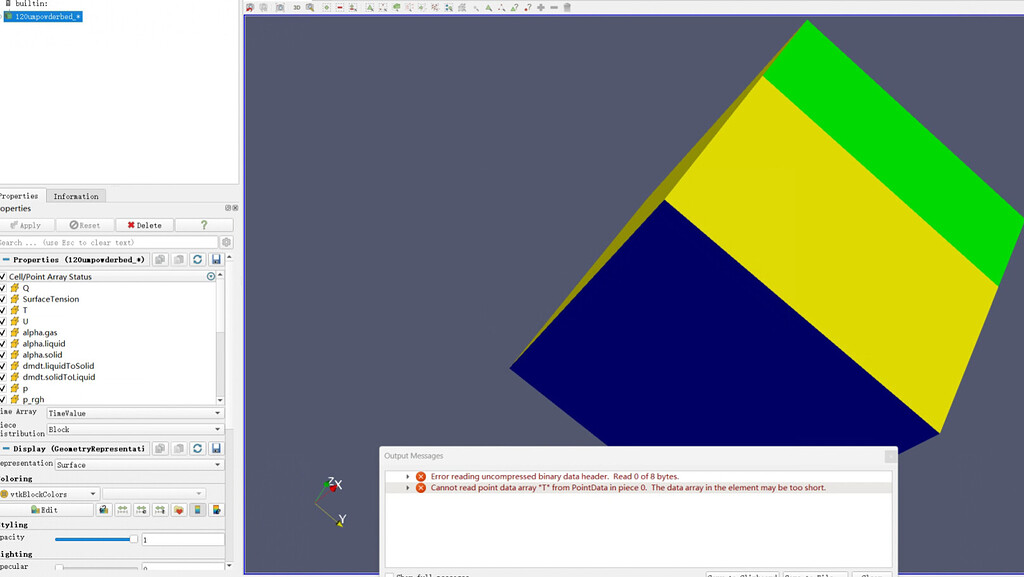Toggle the alpha.liquid array checkbox
Viewport: 1024px width, 577px height.
(x=3, y=344)
